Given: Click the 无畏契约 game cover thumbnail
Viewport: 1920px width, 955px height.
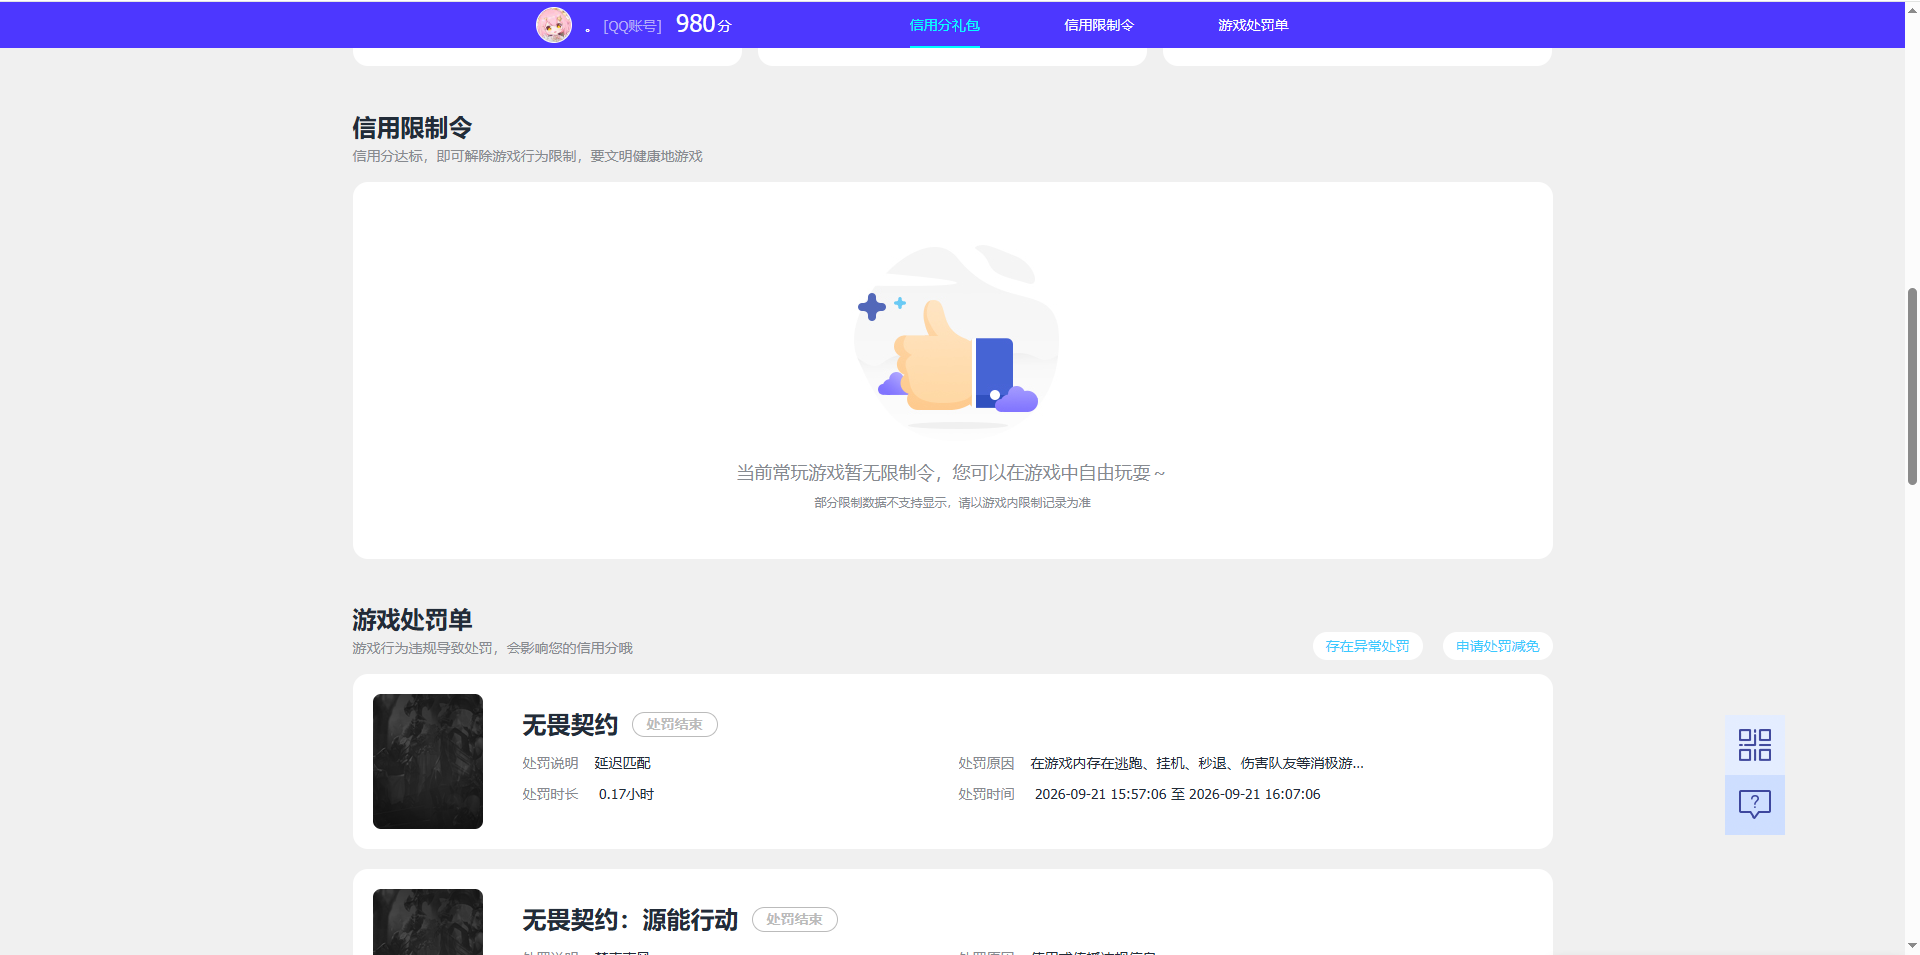Looking at the screenshot, I should (x=428, y=761).
